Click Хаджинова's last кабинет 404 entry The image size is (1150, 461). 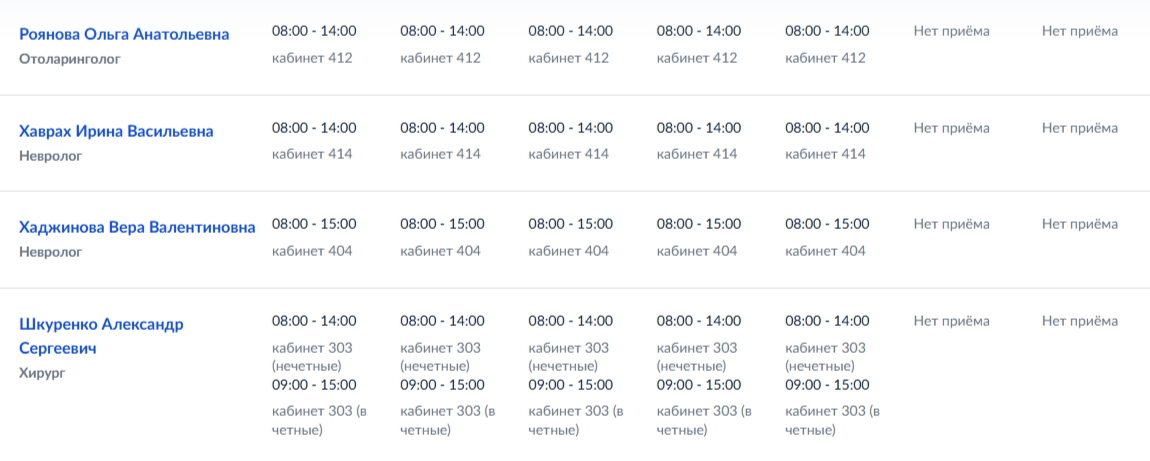[825, 251]
